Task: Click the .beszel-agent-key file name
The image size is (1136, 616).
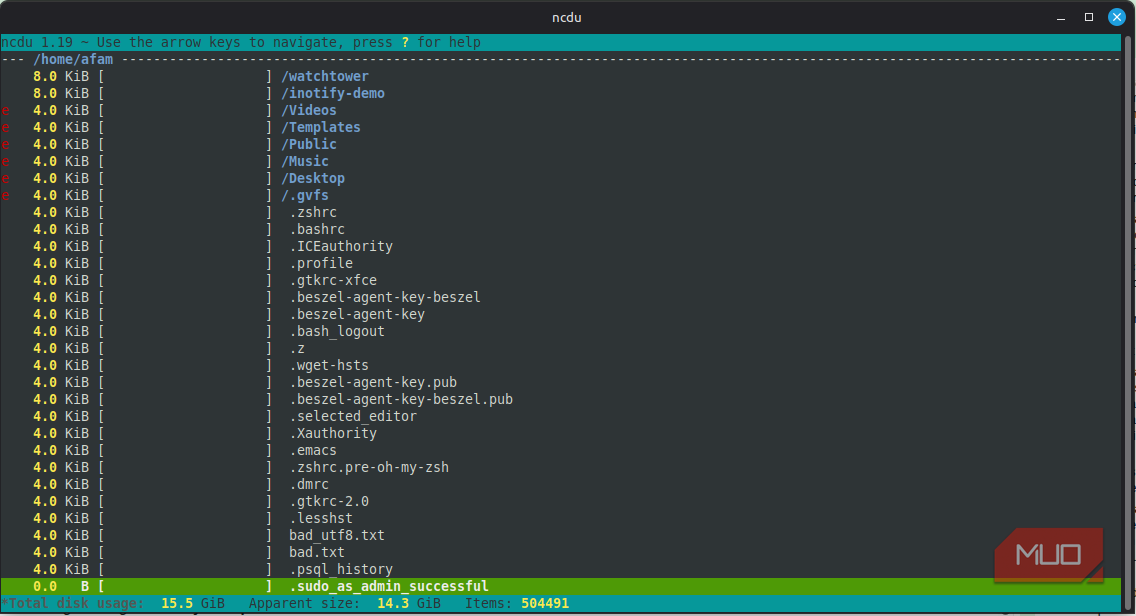Action: [x=357, y=315]
